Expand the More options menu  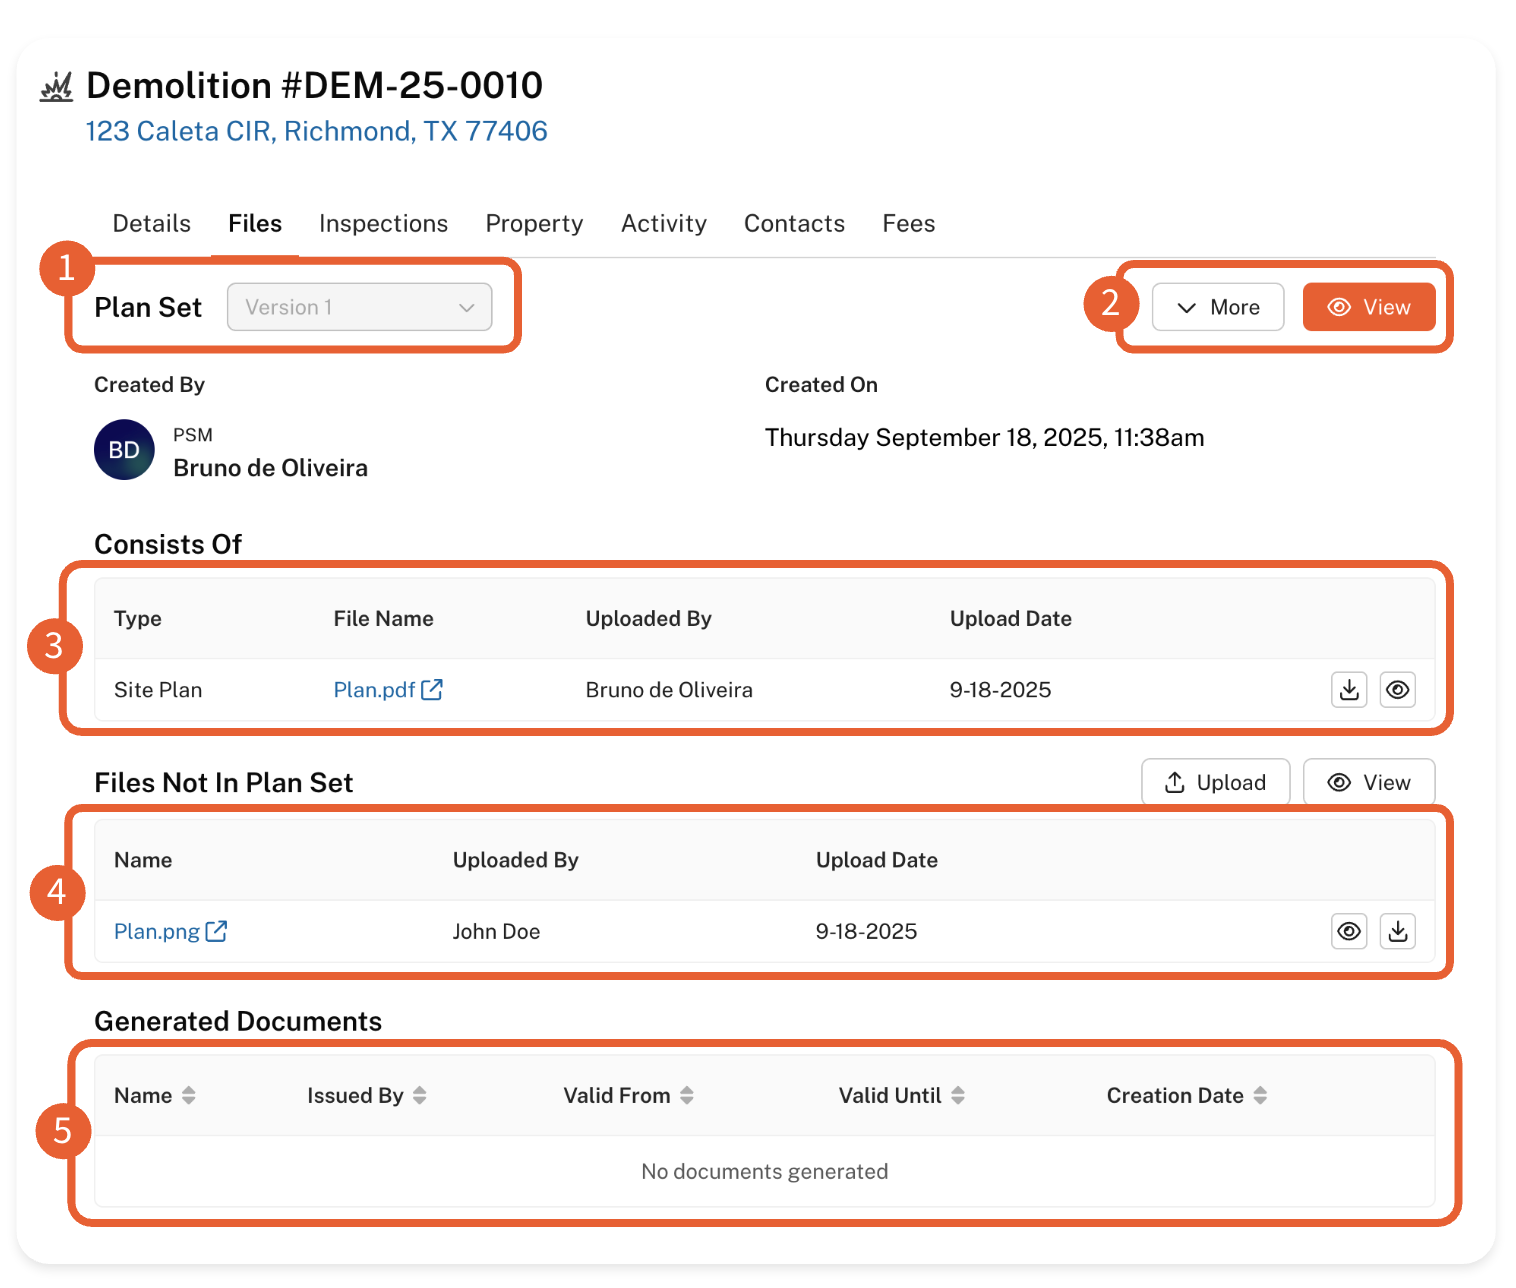pyautogui.click(x=1217, y=307)
